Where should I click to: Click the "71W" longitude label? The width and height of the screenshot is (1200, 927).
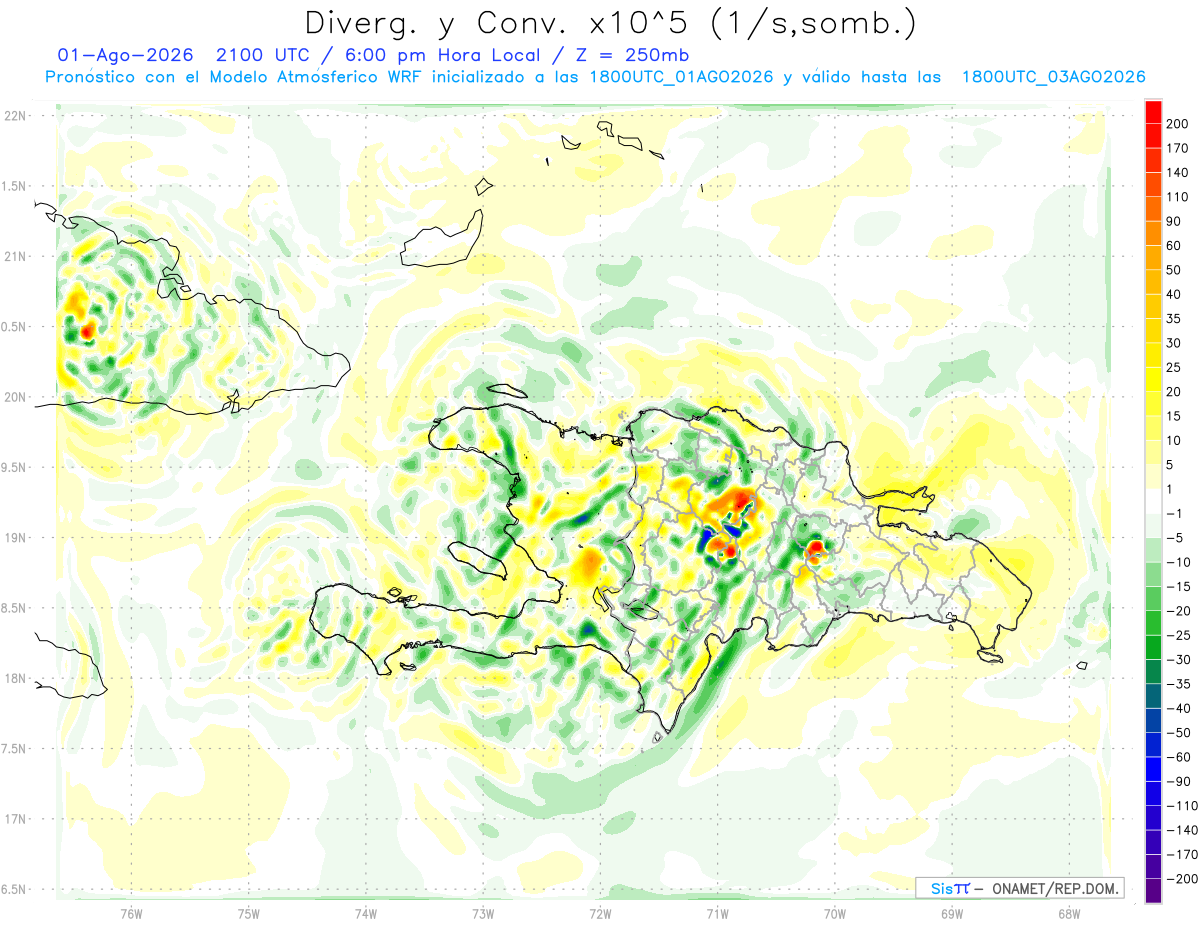(717, 913)
